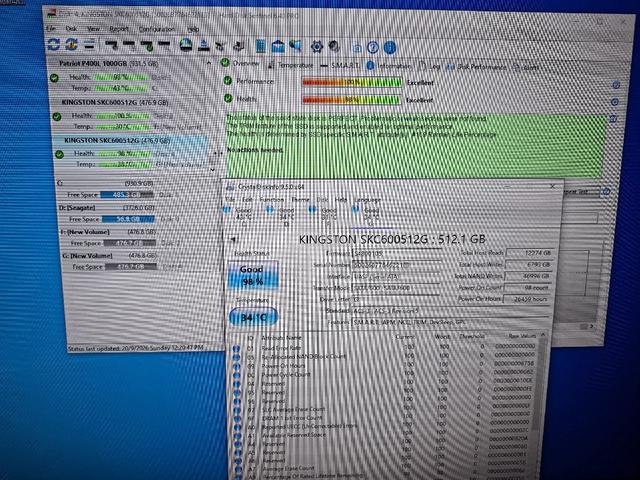
Task: Click Power Cycle Count attribute row
Action: click(384, 374)
